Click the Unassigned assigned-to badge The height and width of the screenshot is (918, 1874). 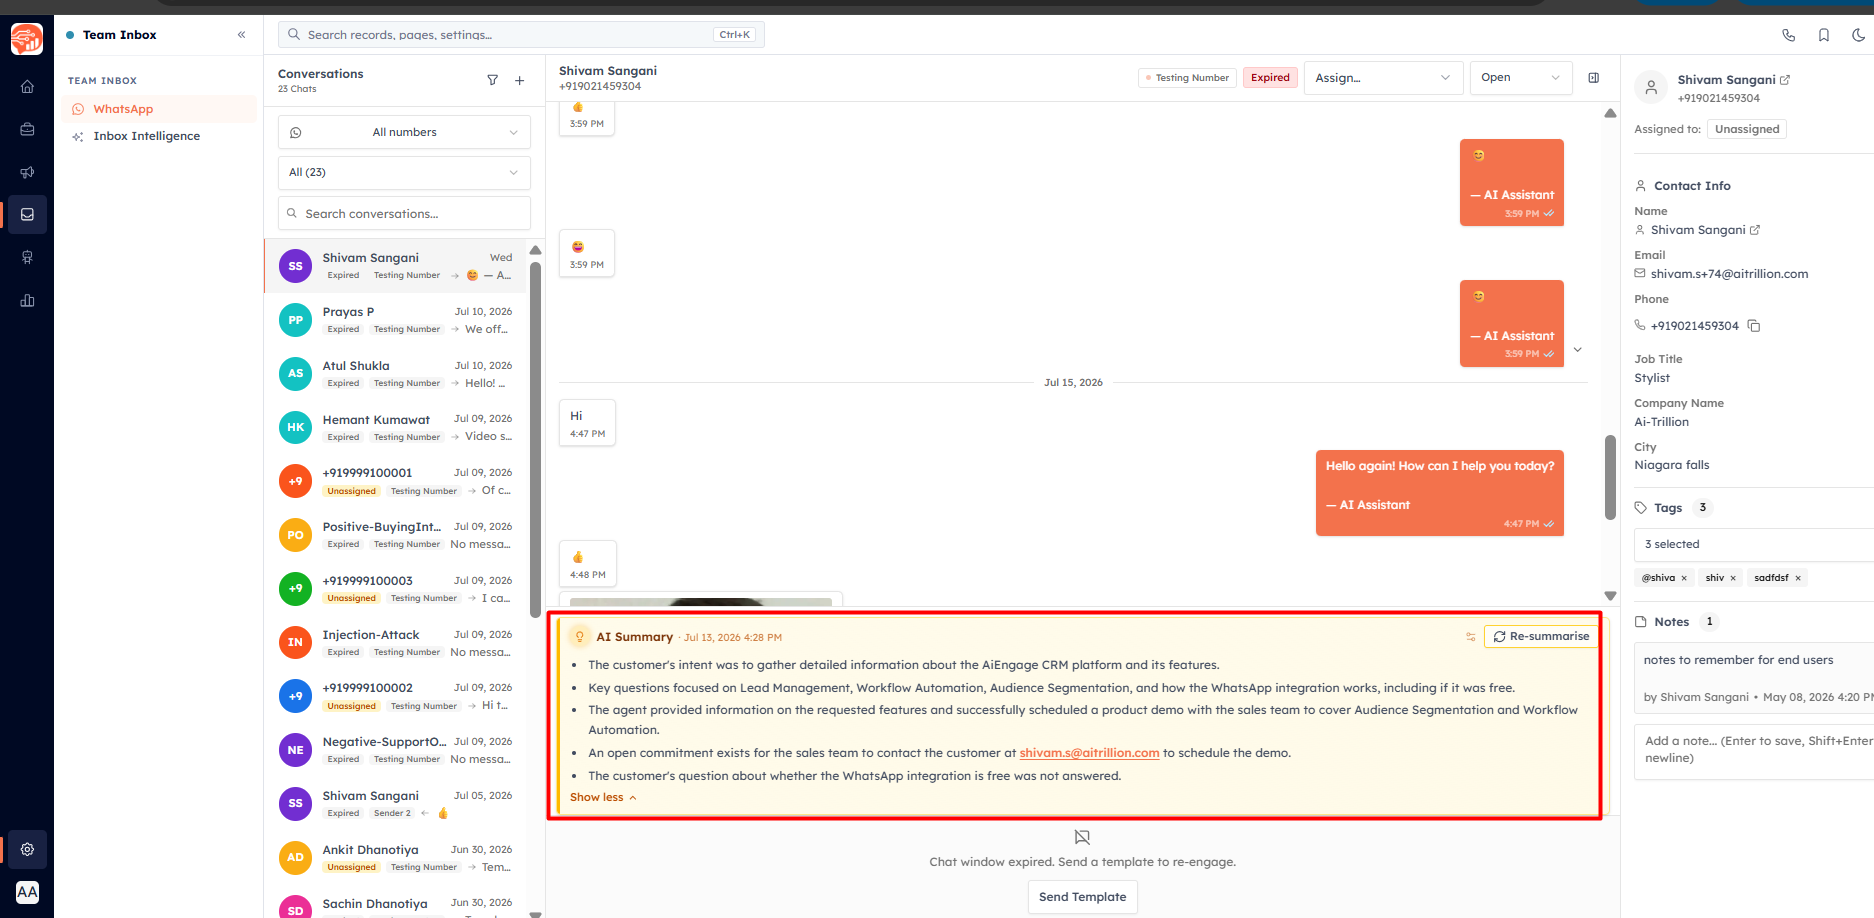(x=1747, y=129)
